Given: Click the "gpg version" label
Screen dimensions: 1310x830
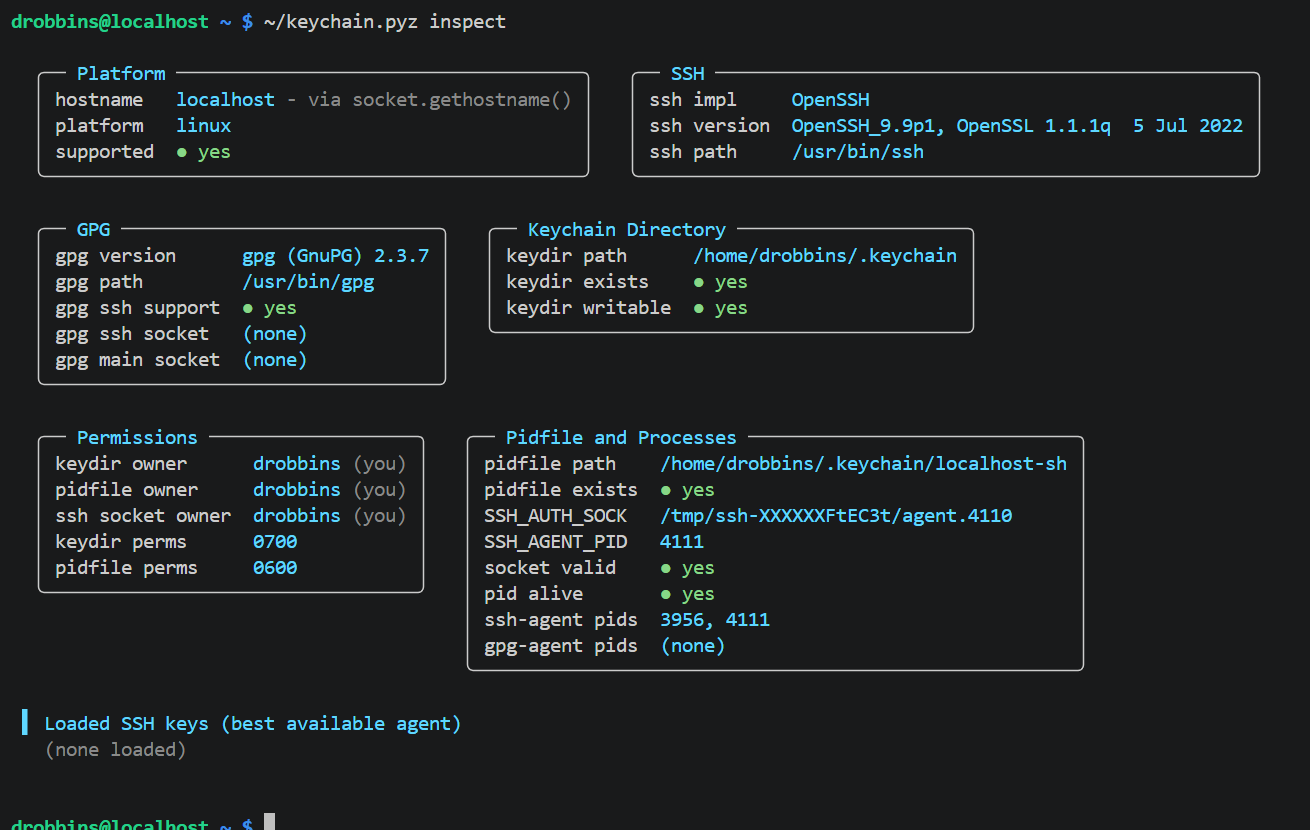Looking at the screenshot, I should coord(116,256).
